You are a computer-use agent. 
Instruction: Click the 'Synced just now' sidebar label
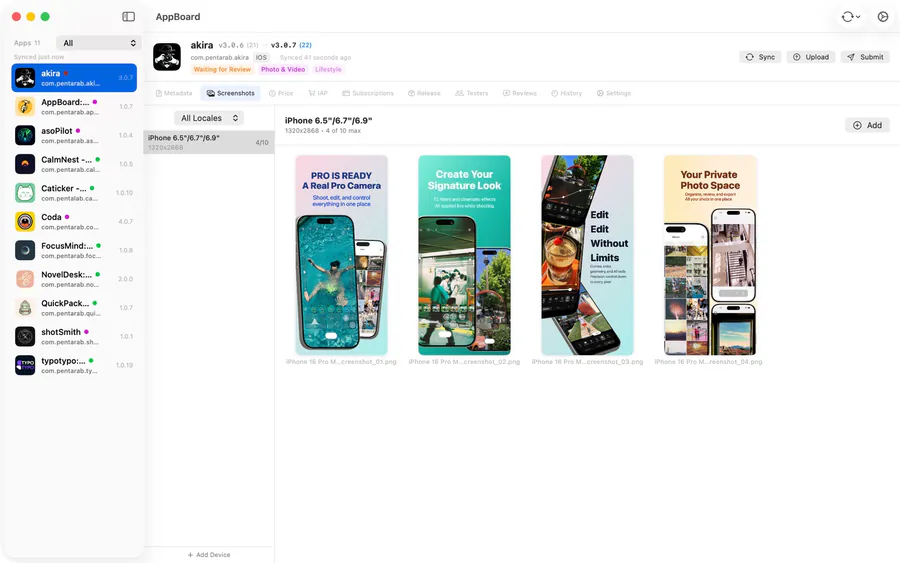point(39,57)
